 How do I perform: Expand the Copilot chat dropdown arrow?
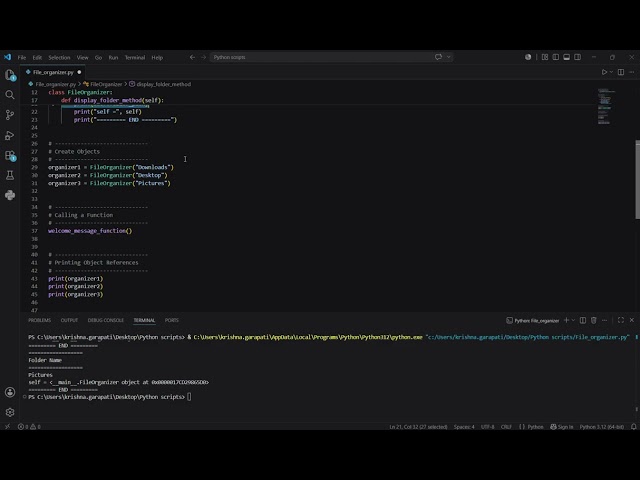448,57
